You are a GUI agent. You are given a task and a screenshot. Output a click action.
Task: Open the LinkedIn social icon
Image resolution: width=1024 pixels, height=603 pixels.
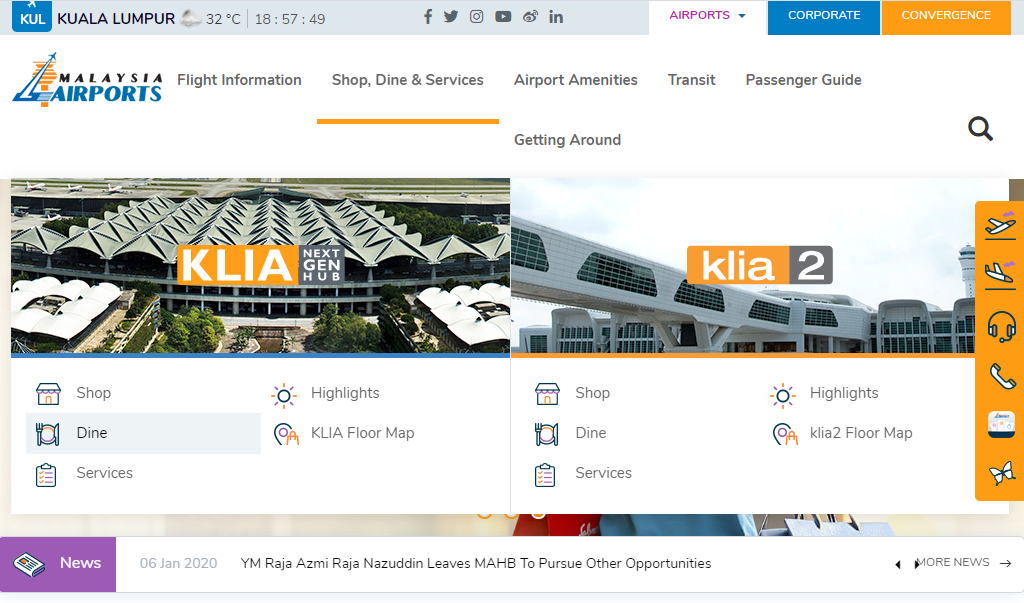(556, 17)
